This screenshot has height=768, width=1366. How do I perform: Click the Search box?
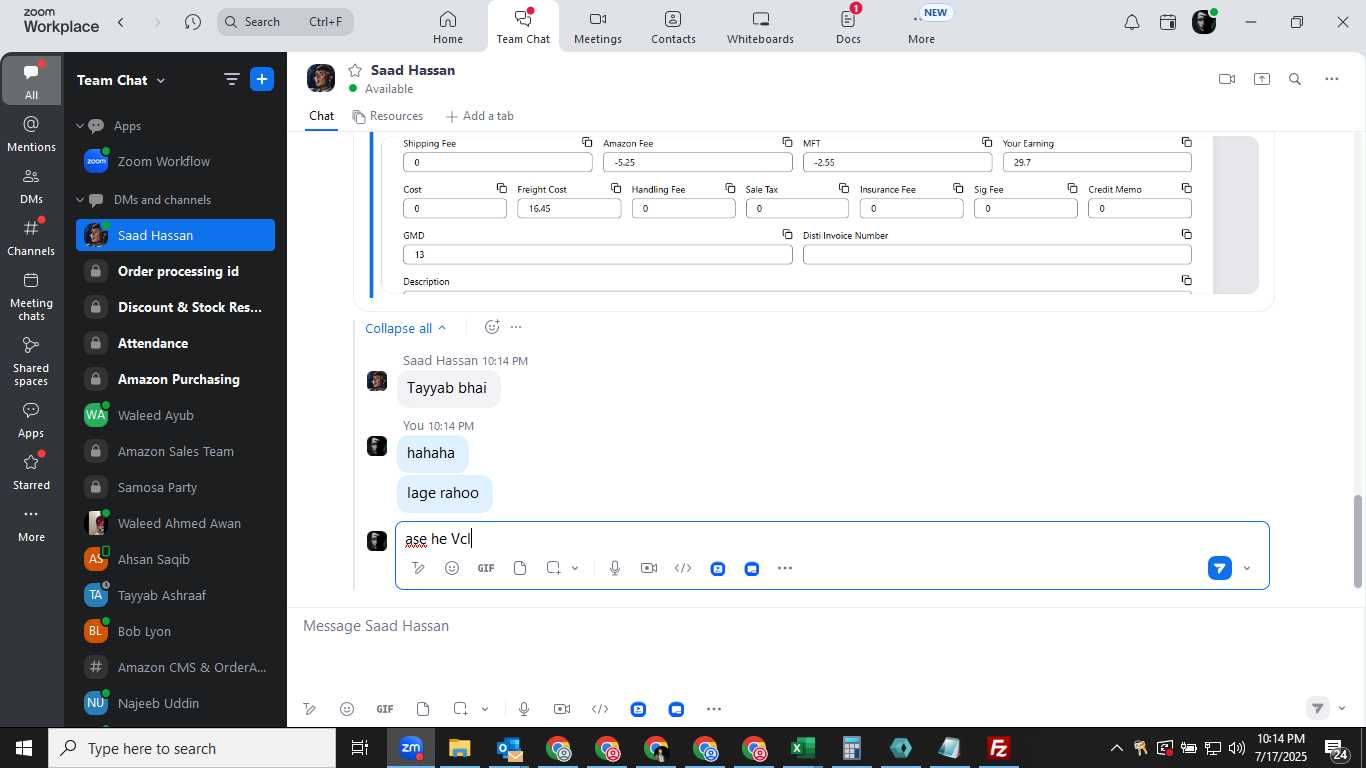[x=285, y=22]
